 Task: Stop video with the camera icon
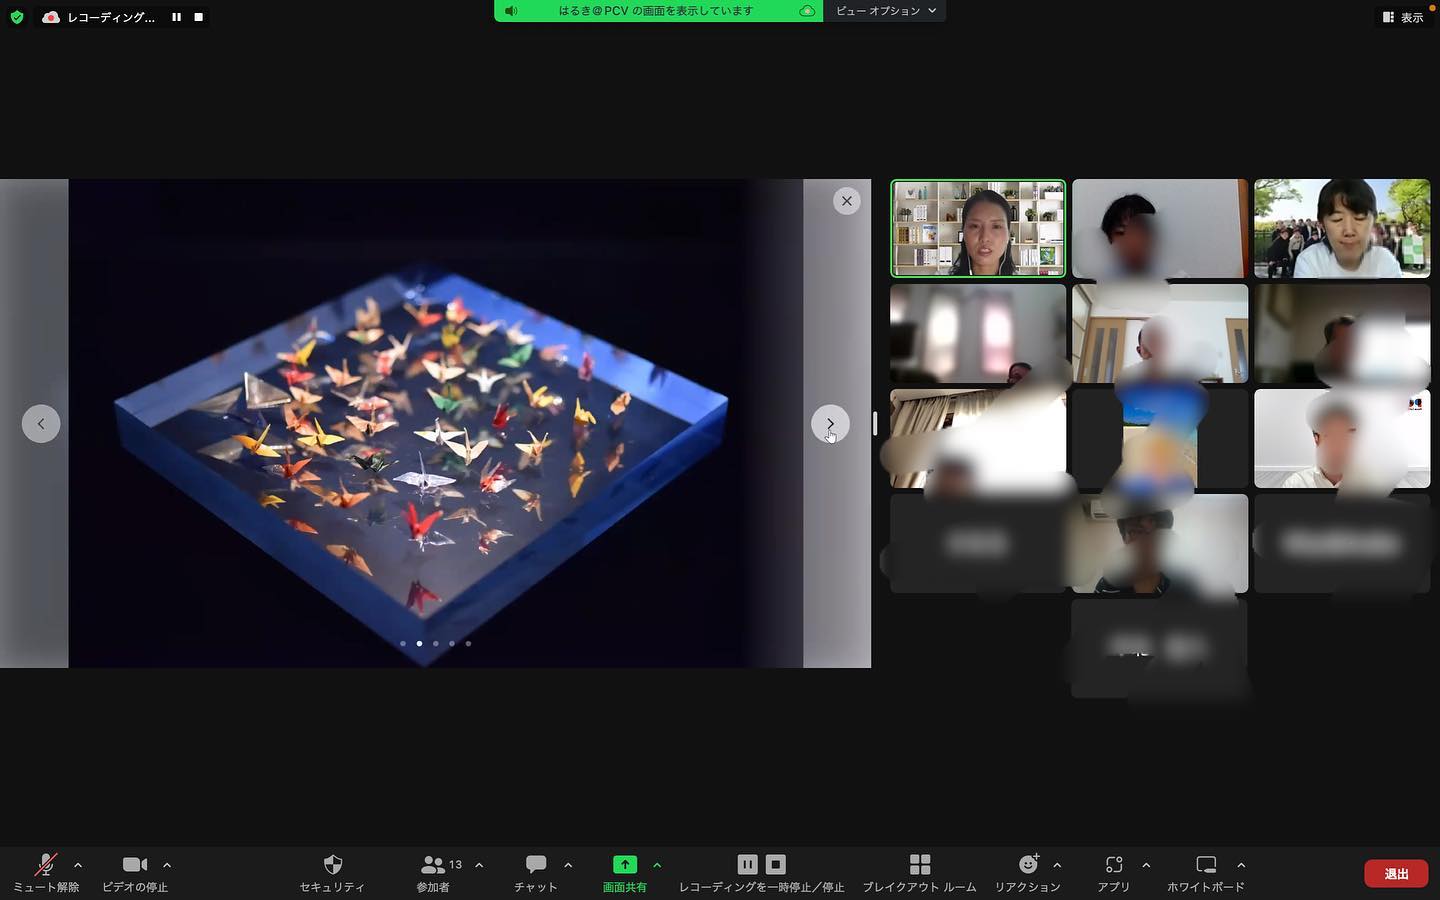134,865
